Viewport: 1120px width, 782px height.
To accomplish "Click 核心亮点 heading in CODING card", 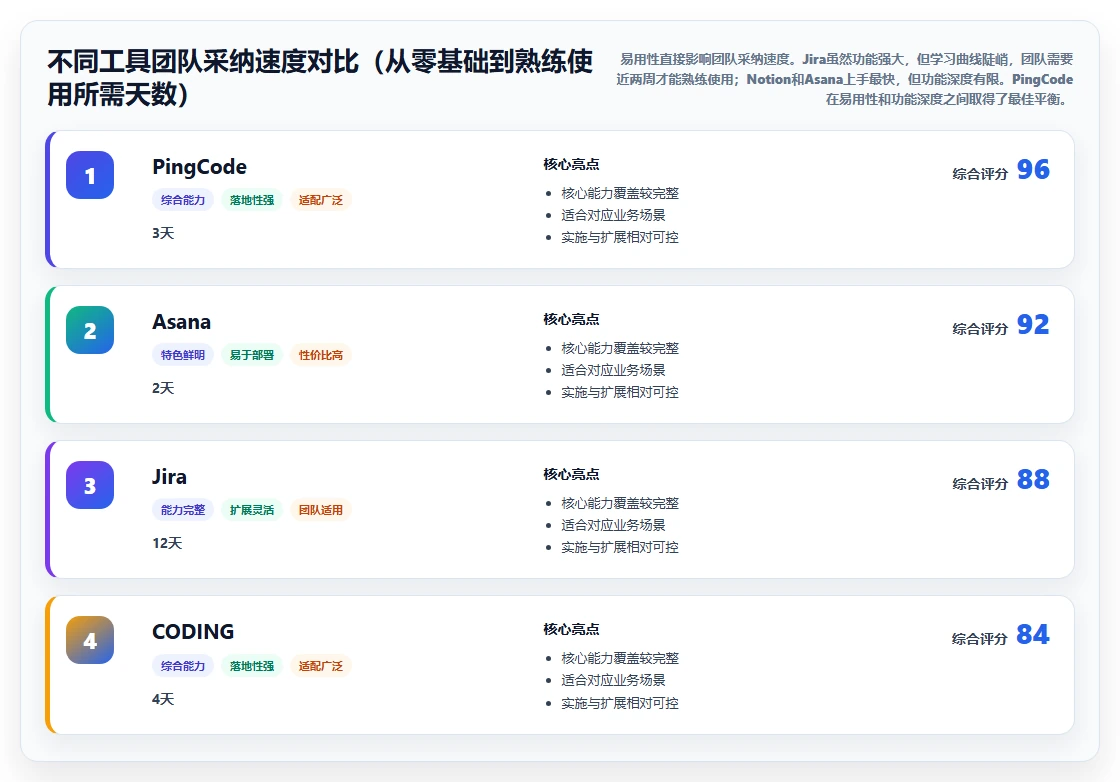I will coord(571,629).
